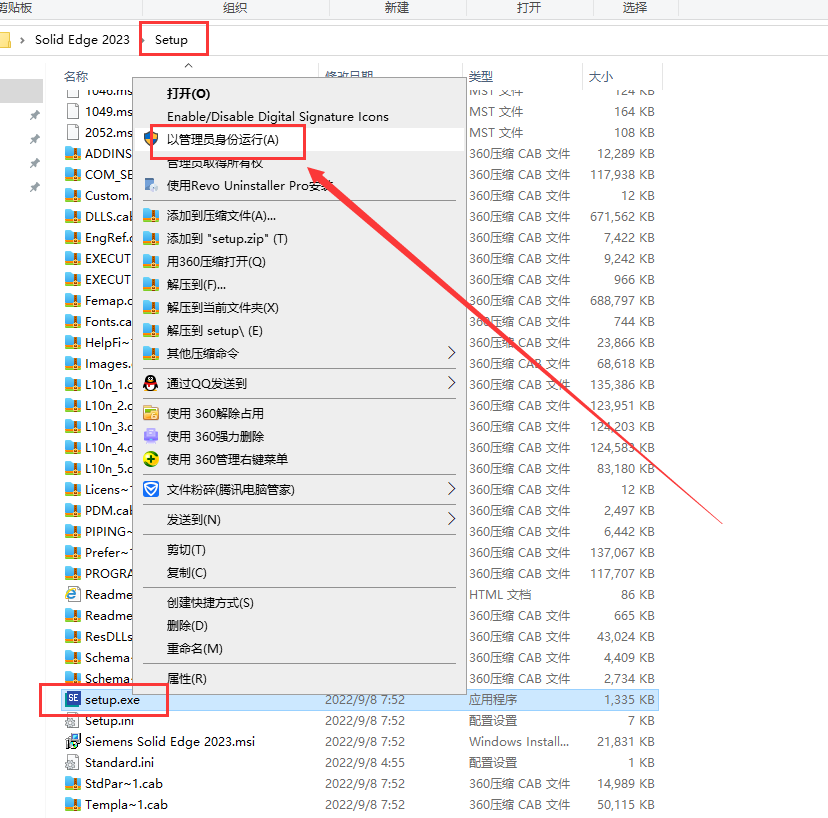Click the Revo Uninstaller Pro icon

point(151,185)
